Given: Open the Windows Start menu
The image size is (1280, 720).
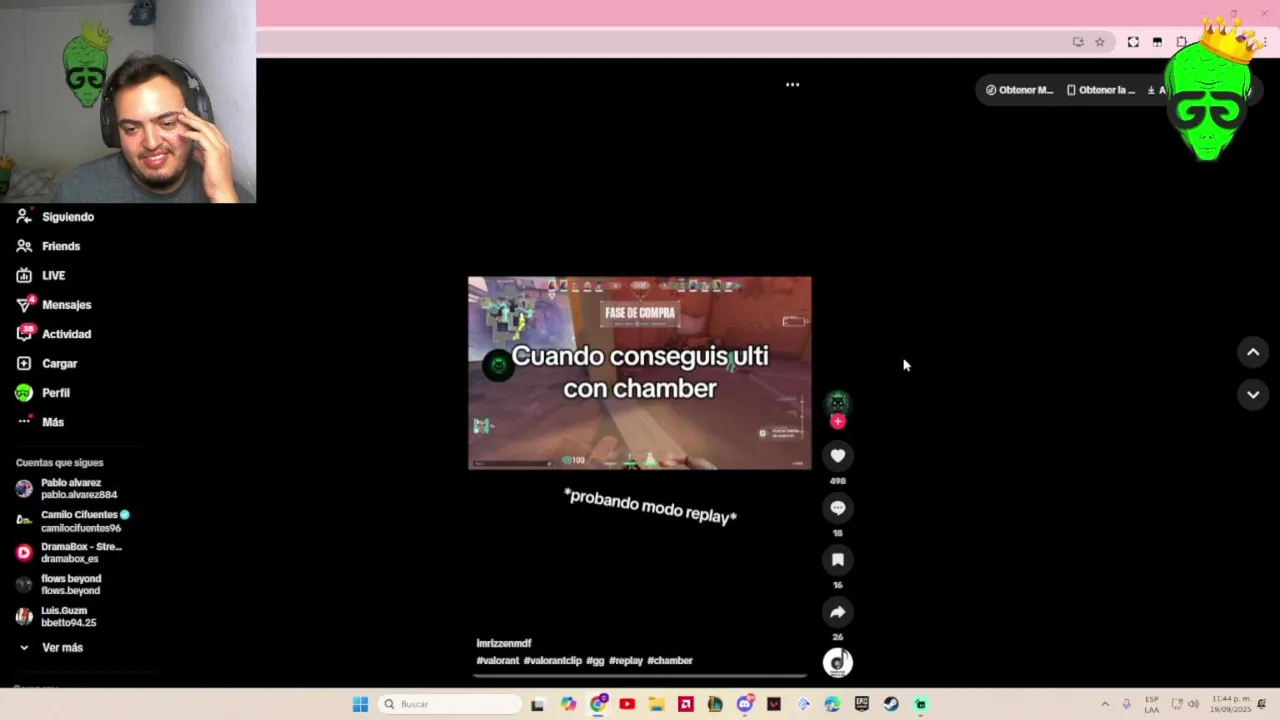Looking at the screenshot, I should tap(360, 704).
